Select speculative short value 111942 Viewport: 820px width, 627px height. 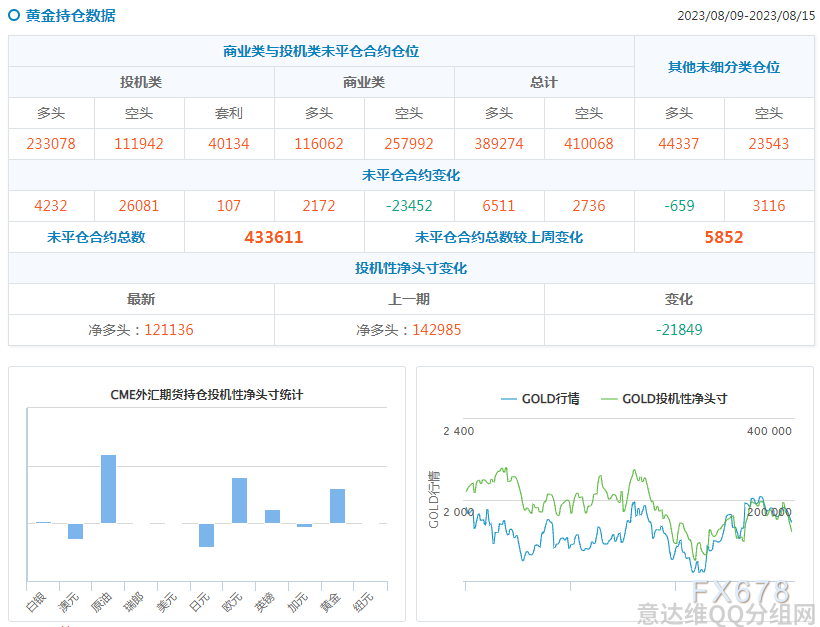coord(139,144)
